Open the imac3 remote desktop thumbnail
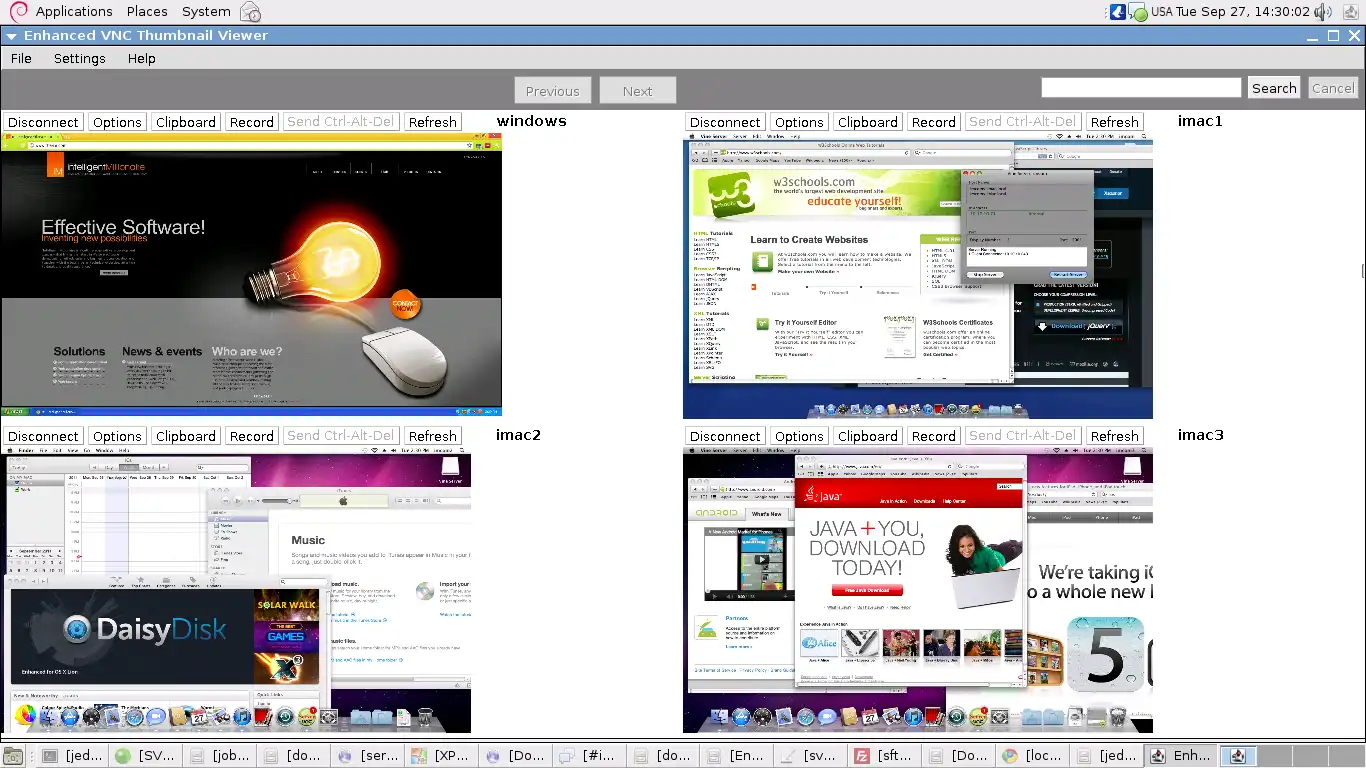This screenshot has height=768, width=1366. point(918,591)
